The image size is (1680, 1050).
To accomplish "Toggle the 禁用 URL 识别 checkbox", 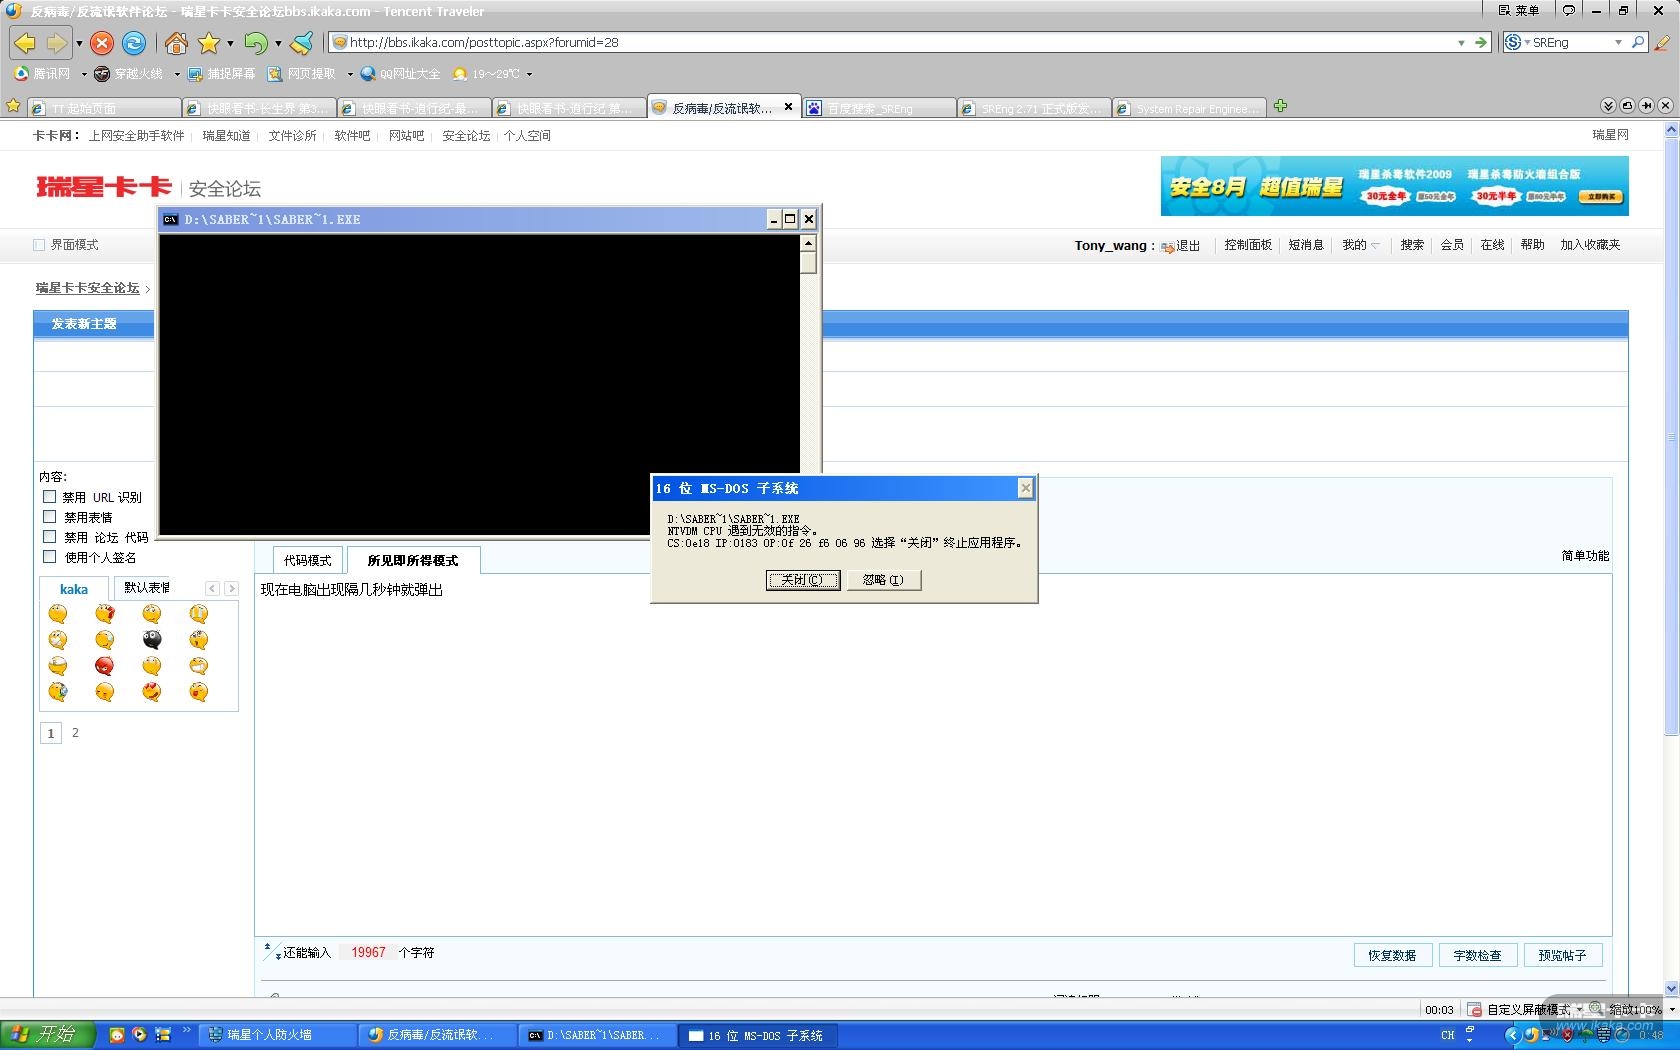I will 49,496.
